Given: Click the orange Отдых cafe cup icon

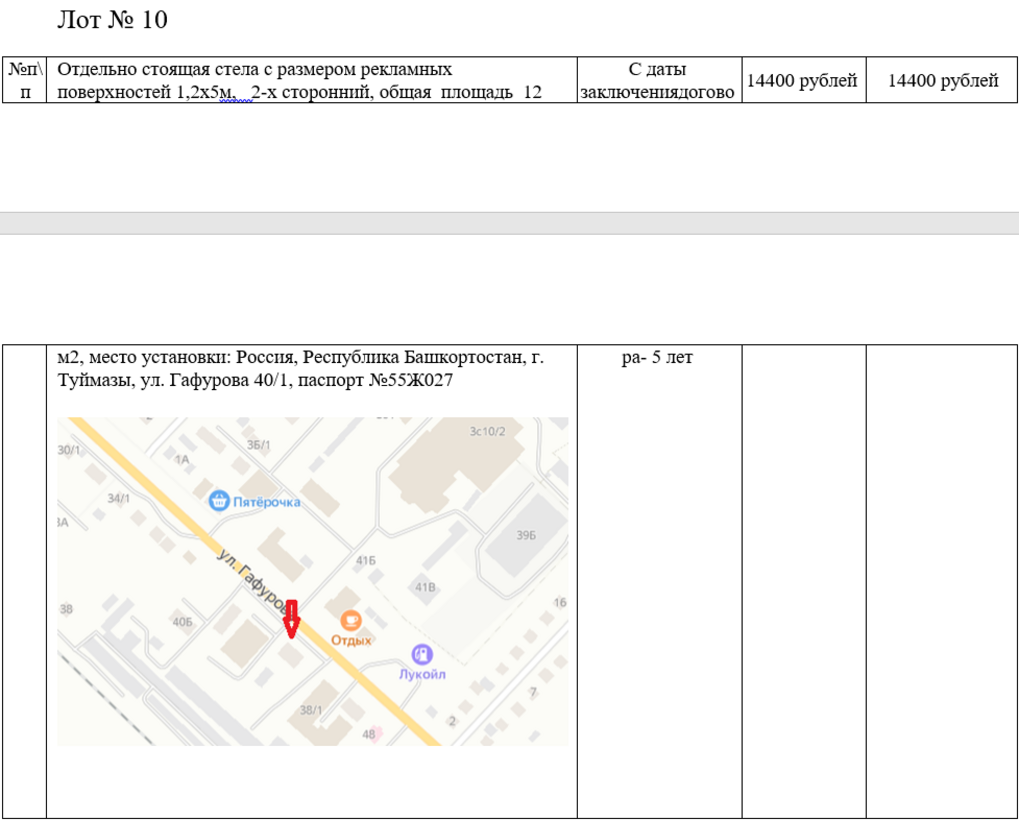Looking at the screenshot, I should point(351,620).
